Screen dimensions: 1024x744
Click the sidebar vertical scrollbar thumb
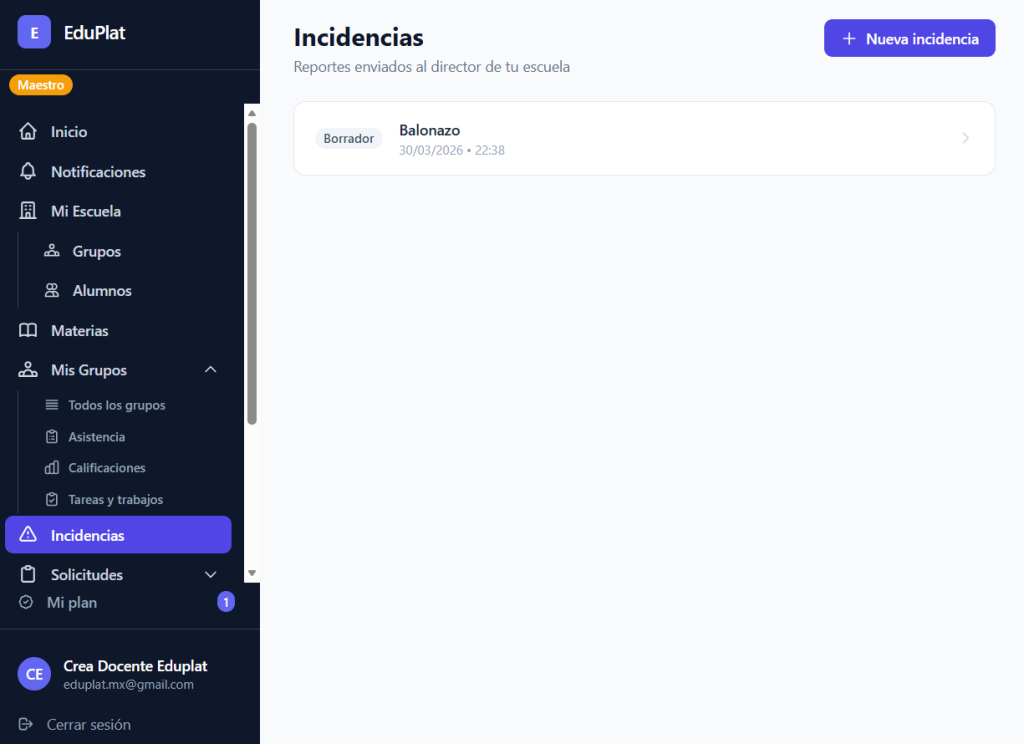(x=252, y=270)
